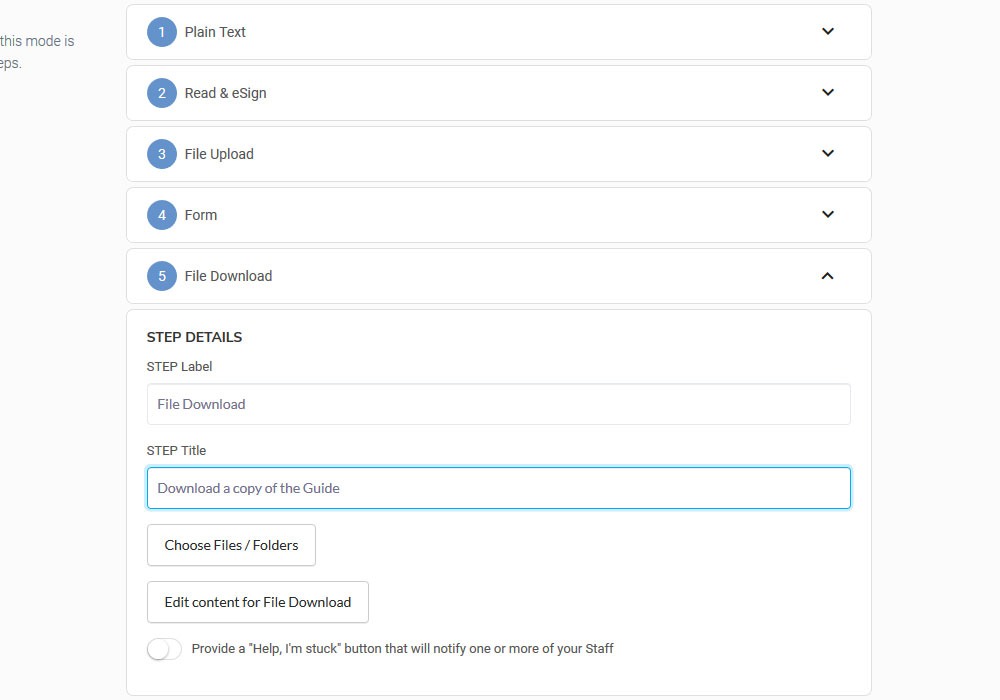1000x700 pixels.
Task: Expand the Read & eSign step chevron
Action: coord(827,93)
